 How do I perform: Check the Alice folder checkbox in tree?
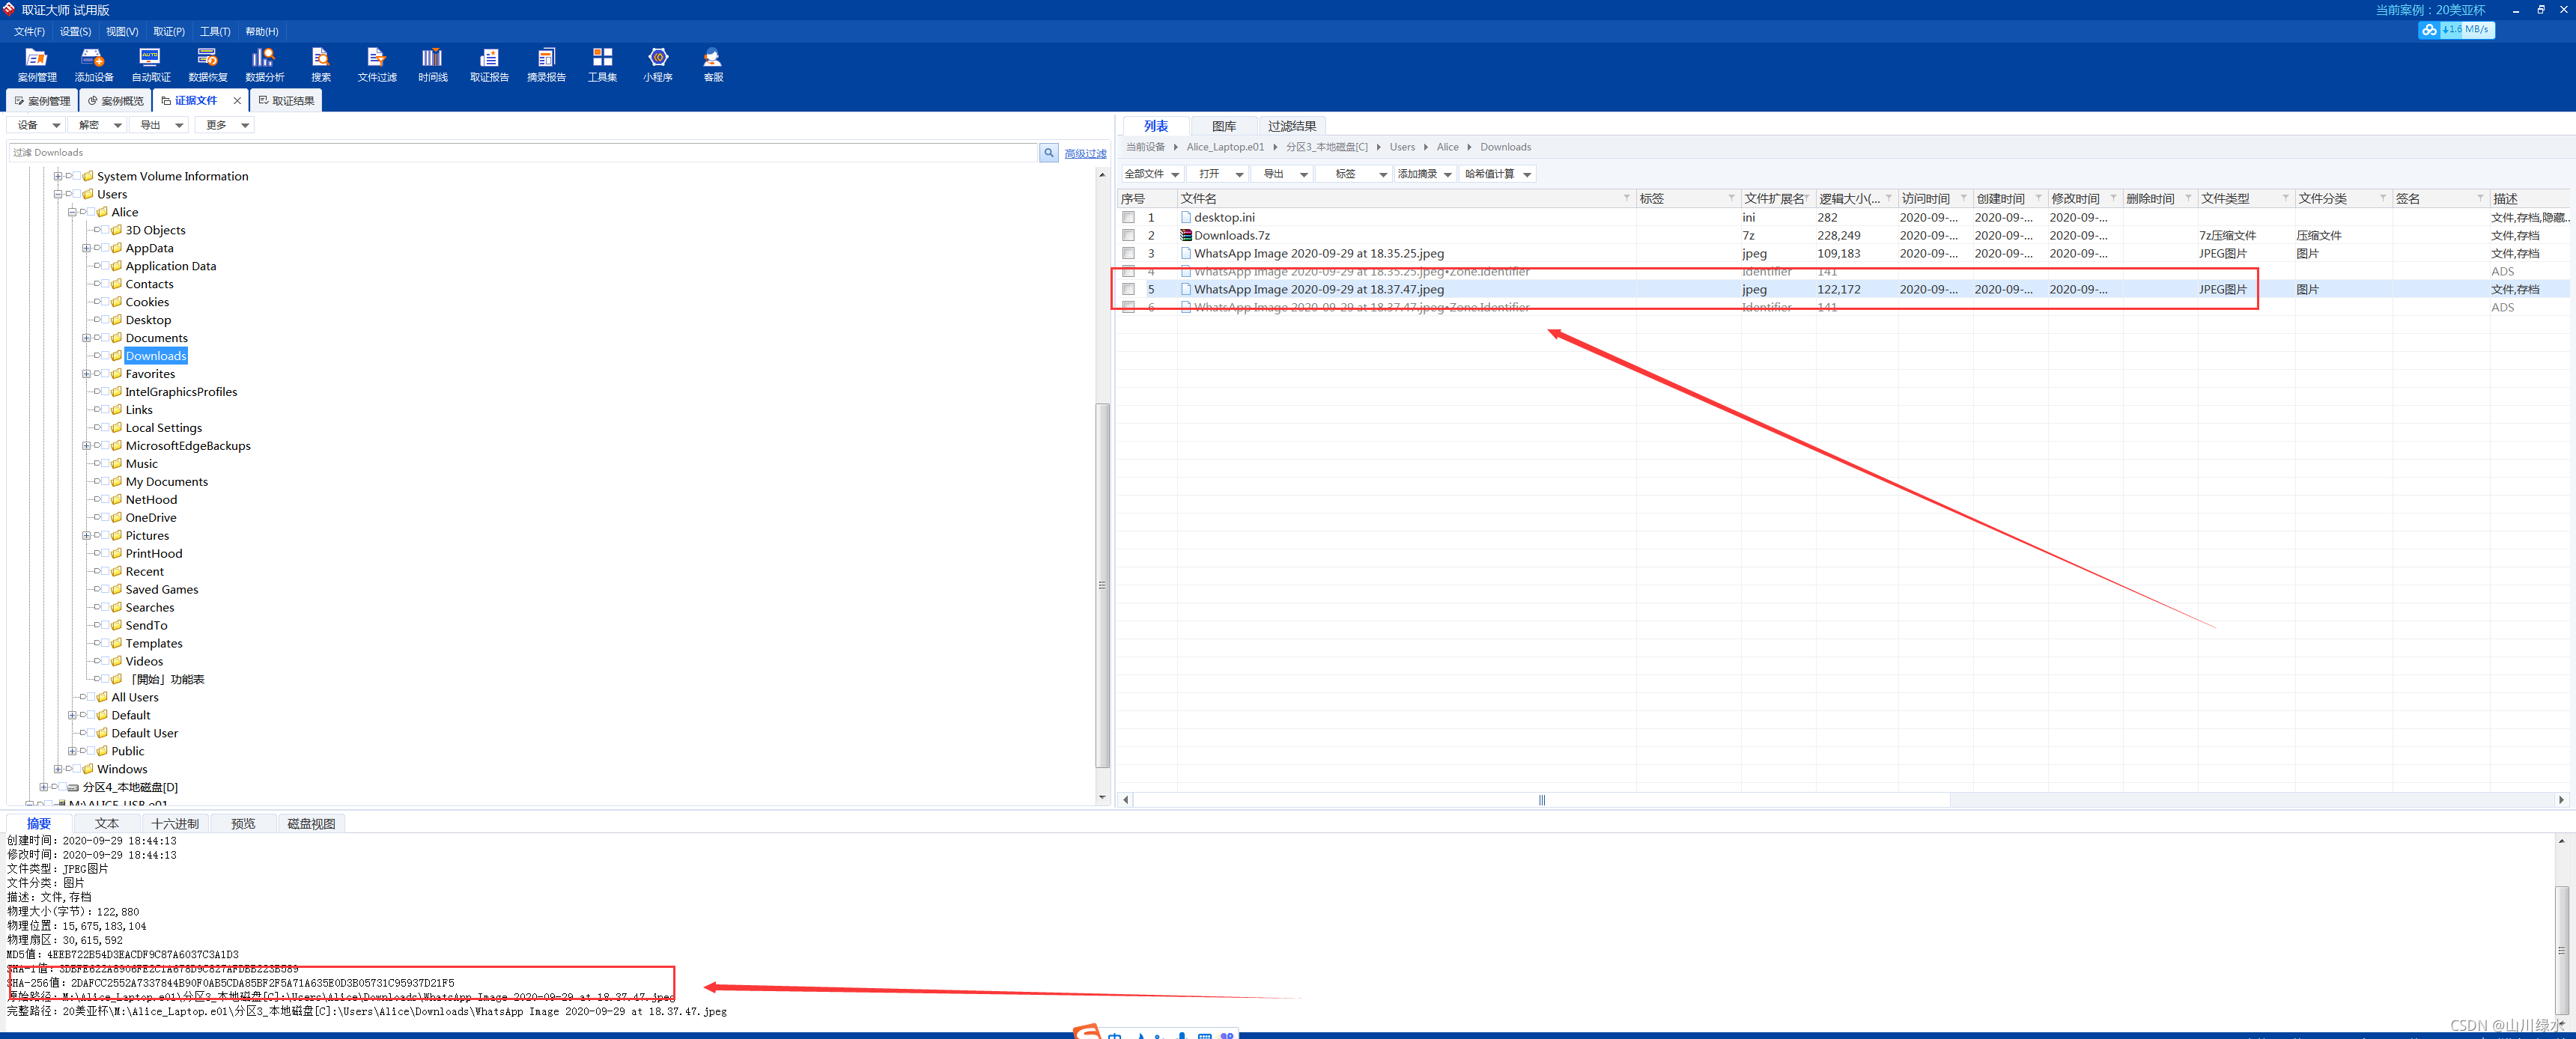91,212
